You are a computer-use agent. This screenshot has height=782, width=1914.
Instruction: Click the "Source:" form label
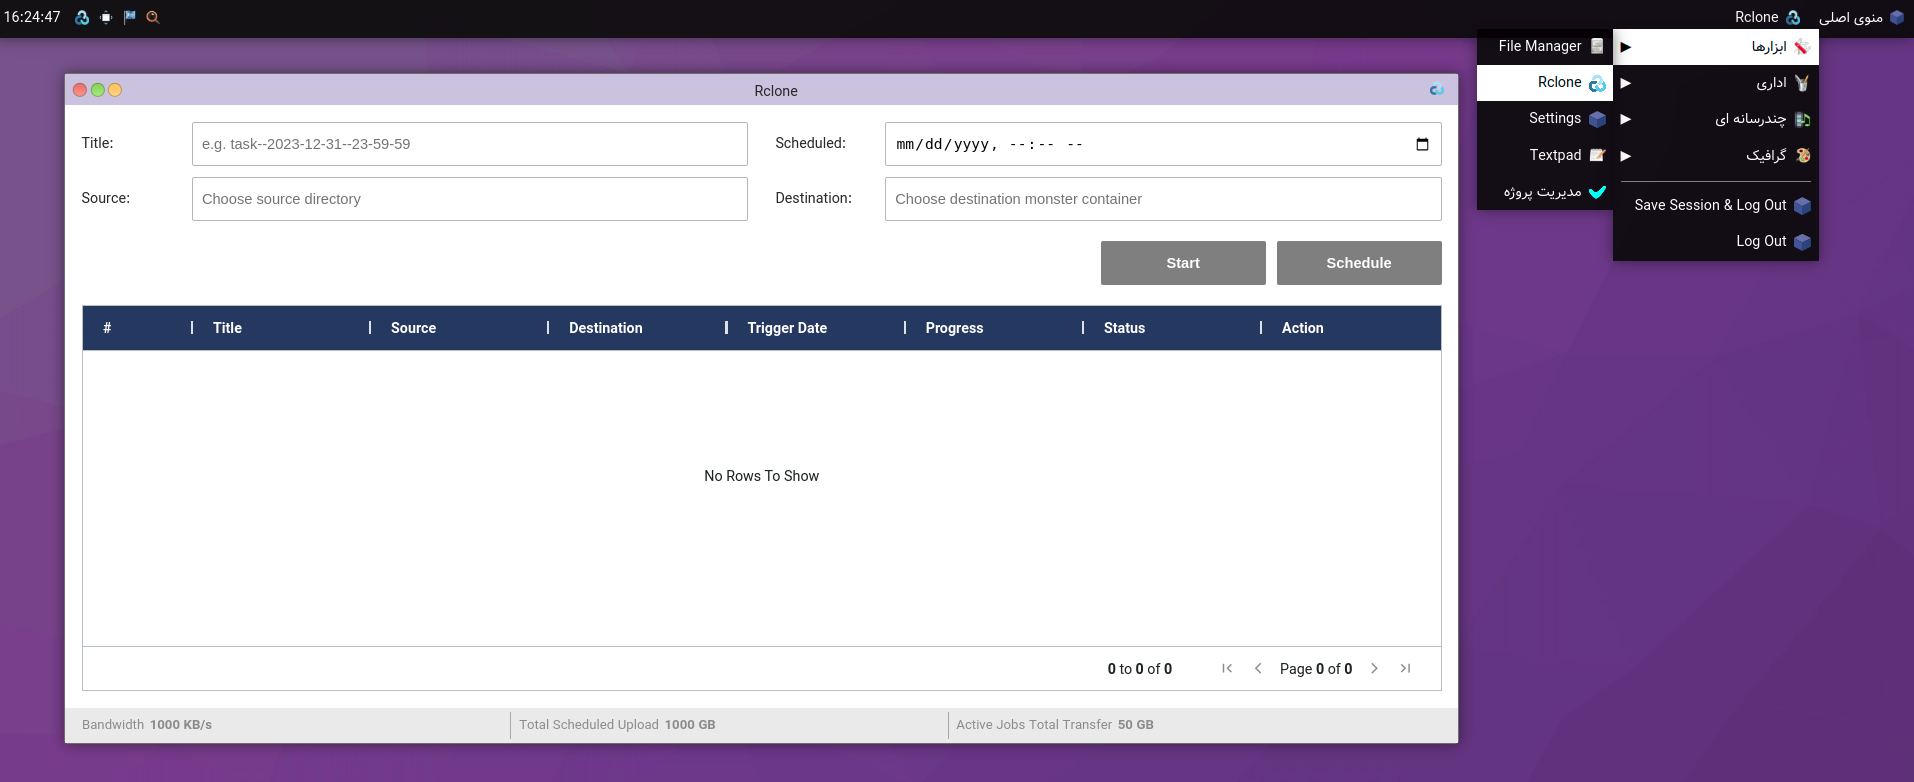106,198
